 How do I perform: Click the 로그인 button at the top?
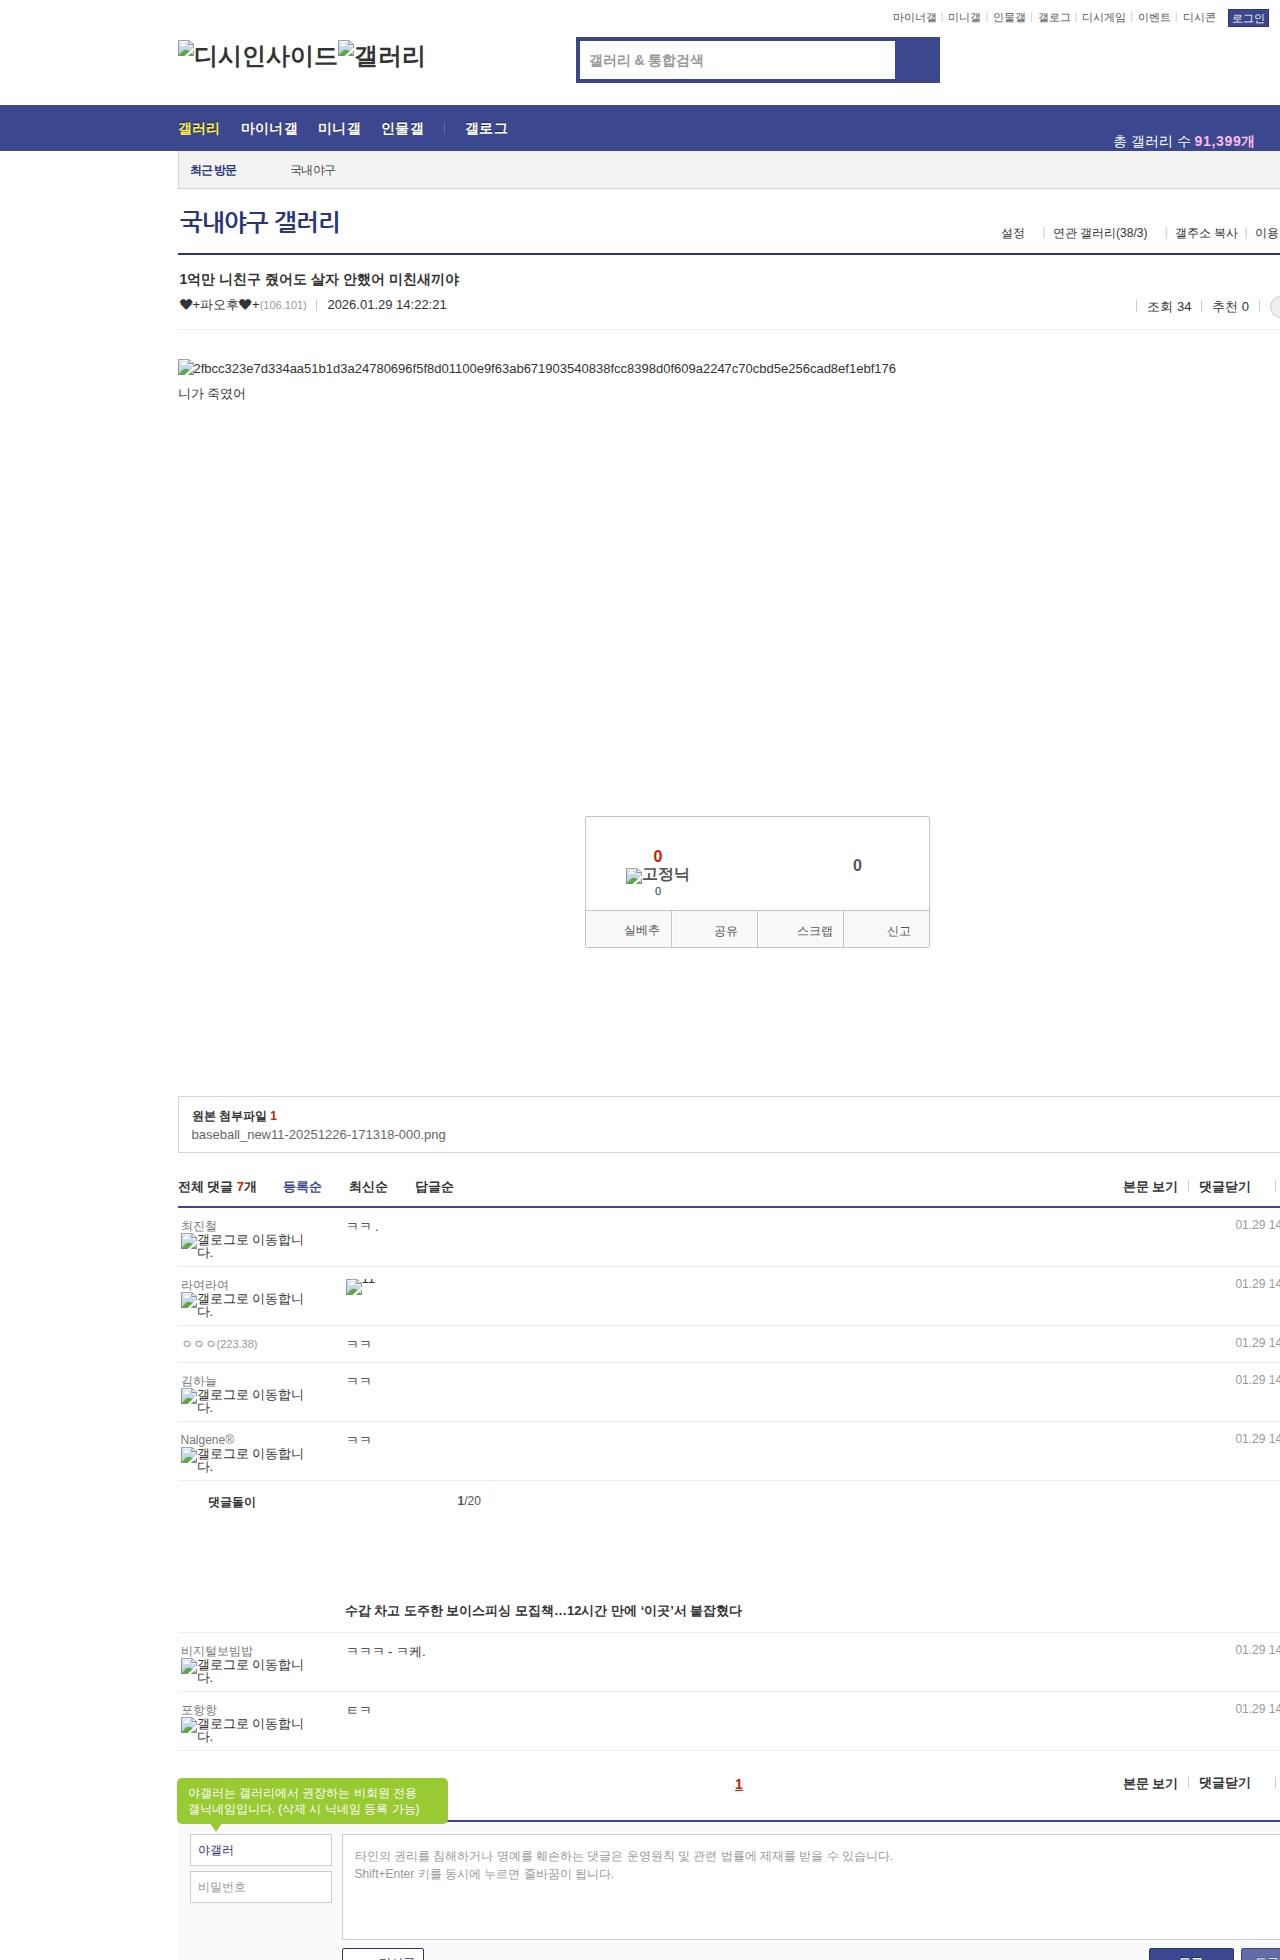point(1248,18)
